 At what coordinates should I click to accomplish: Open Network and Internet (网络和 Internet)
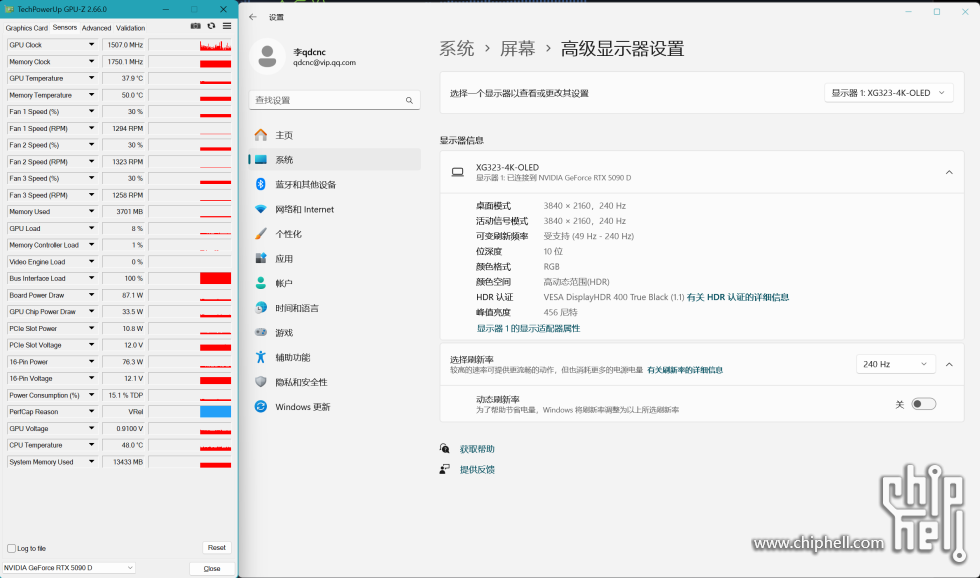pos(334,209)
